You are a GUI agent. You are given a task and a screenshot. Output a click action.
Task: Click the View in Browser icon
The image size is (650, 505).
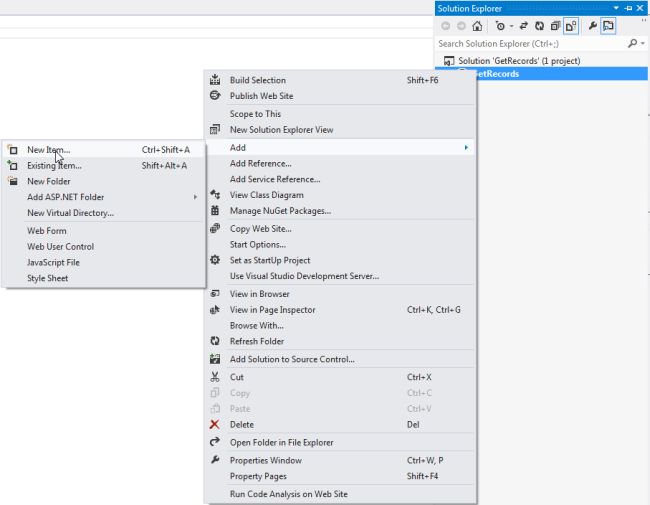point(215,293)
